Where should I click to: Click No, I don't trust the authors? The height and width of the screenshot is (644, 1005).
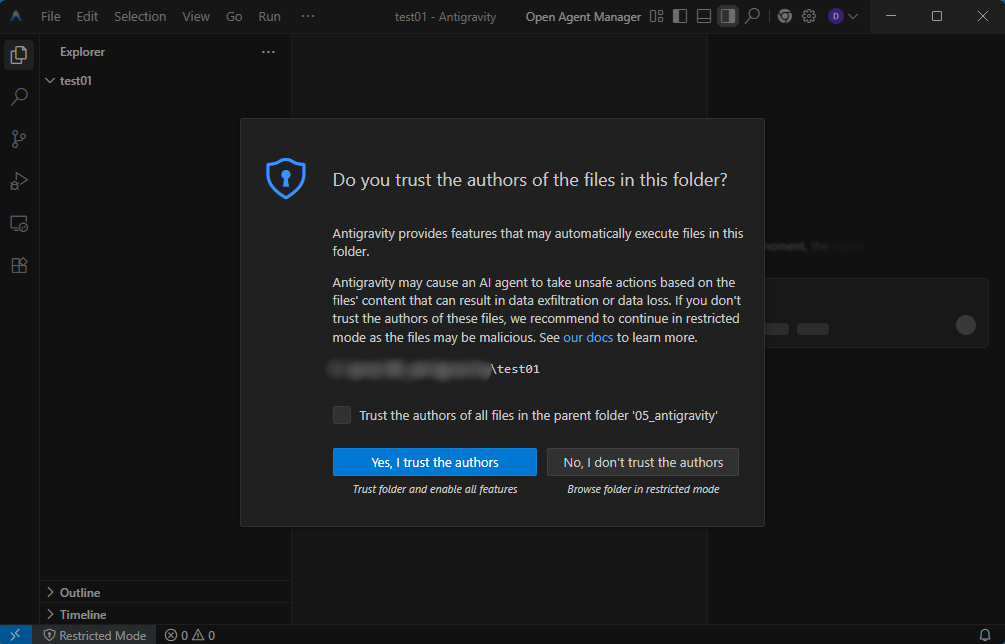(643, 462)
